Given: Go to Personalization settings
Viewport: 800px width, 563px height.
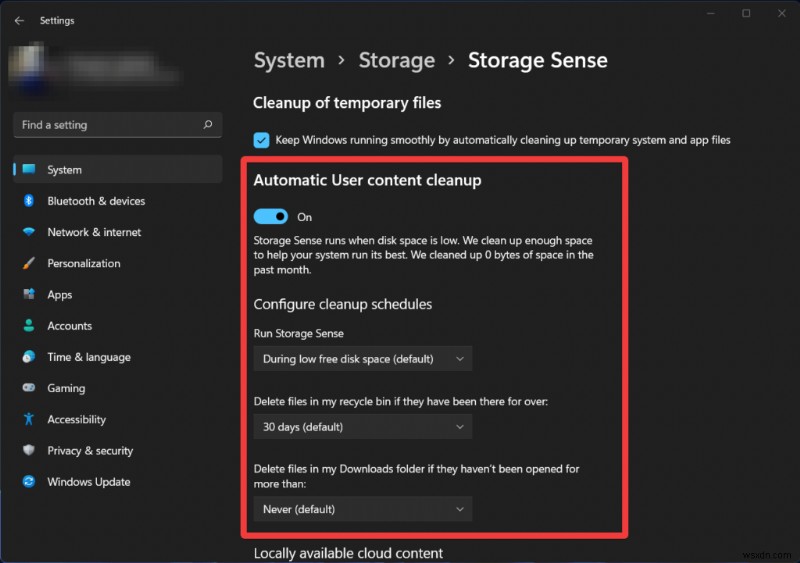Looking at the screenshot, I should coord(117,263).
